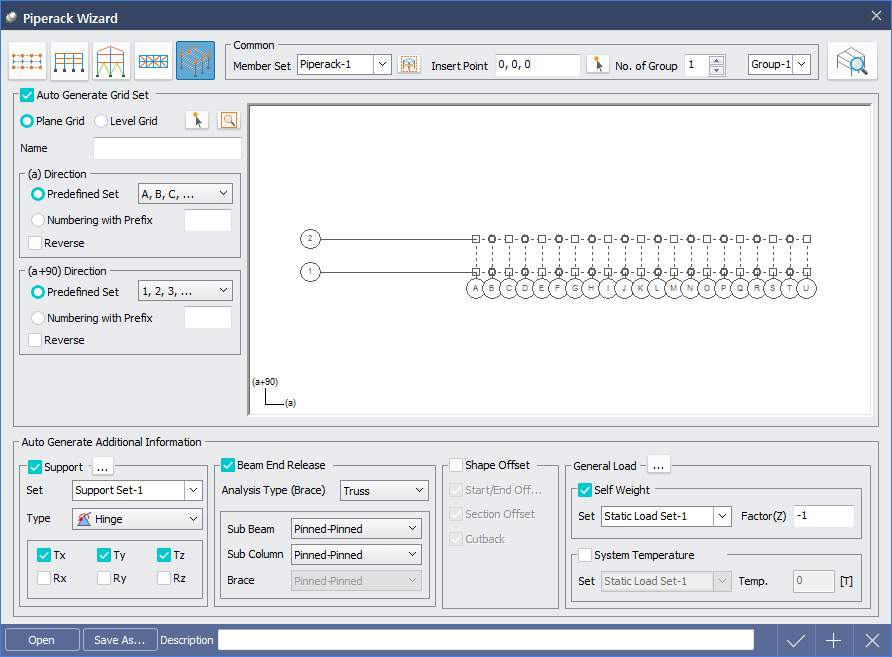Open the Member Set dropdown
The image size is (892, 657).
tap(382, 65)
